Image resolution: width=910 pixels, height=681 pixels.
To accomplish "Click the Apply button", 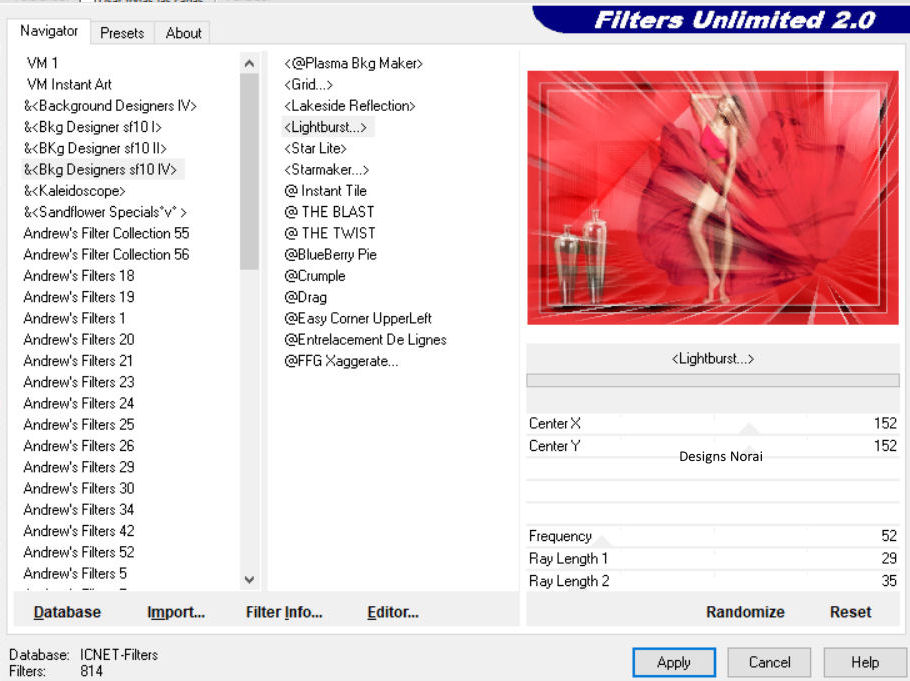I will point(674,662).
